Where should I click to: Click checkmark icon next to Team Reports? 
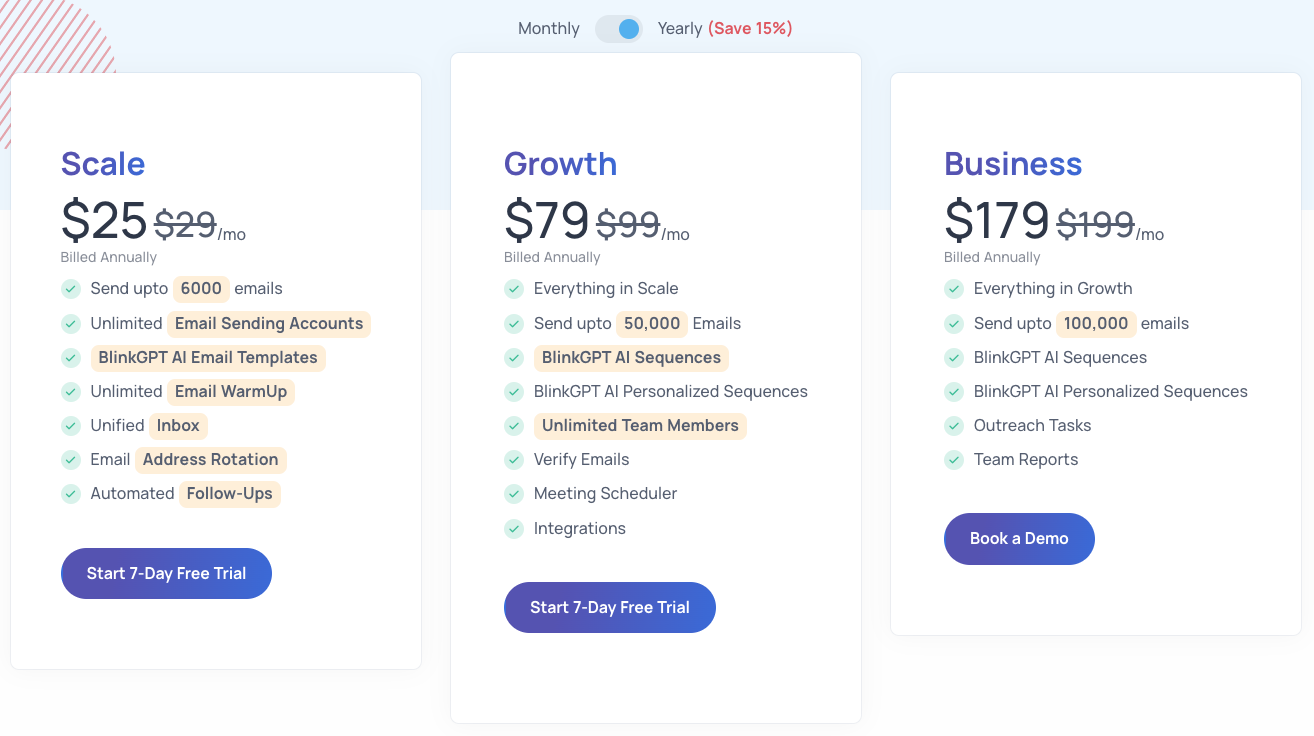[954, 460]
